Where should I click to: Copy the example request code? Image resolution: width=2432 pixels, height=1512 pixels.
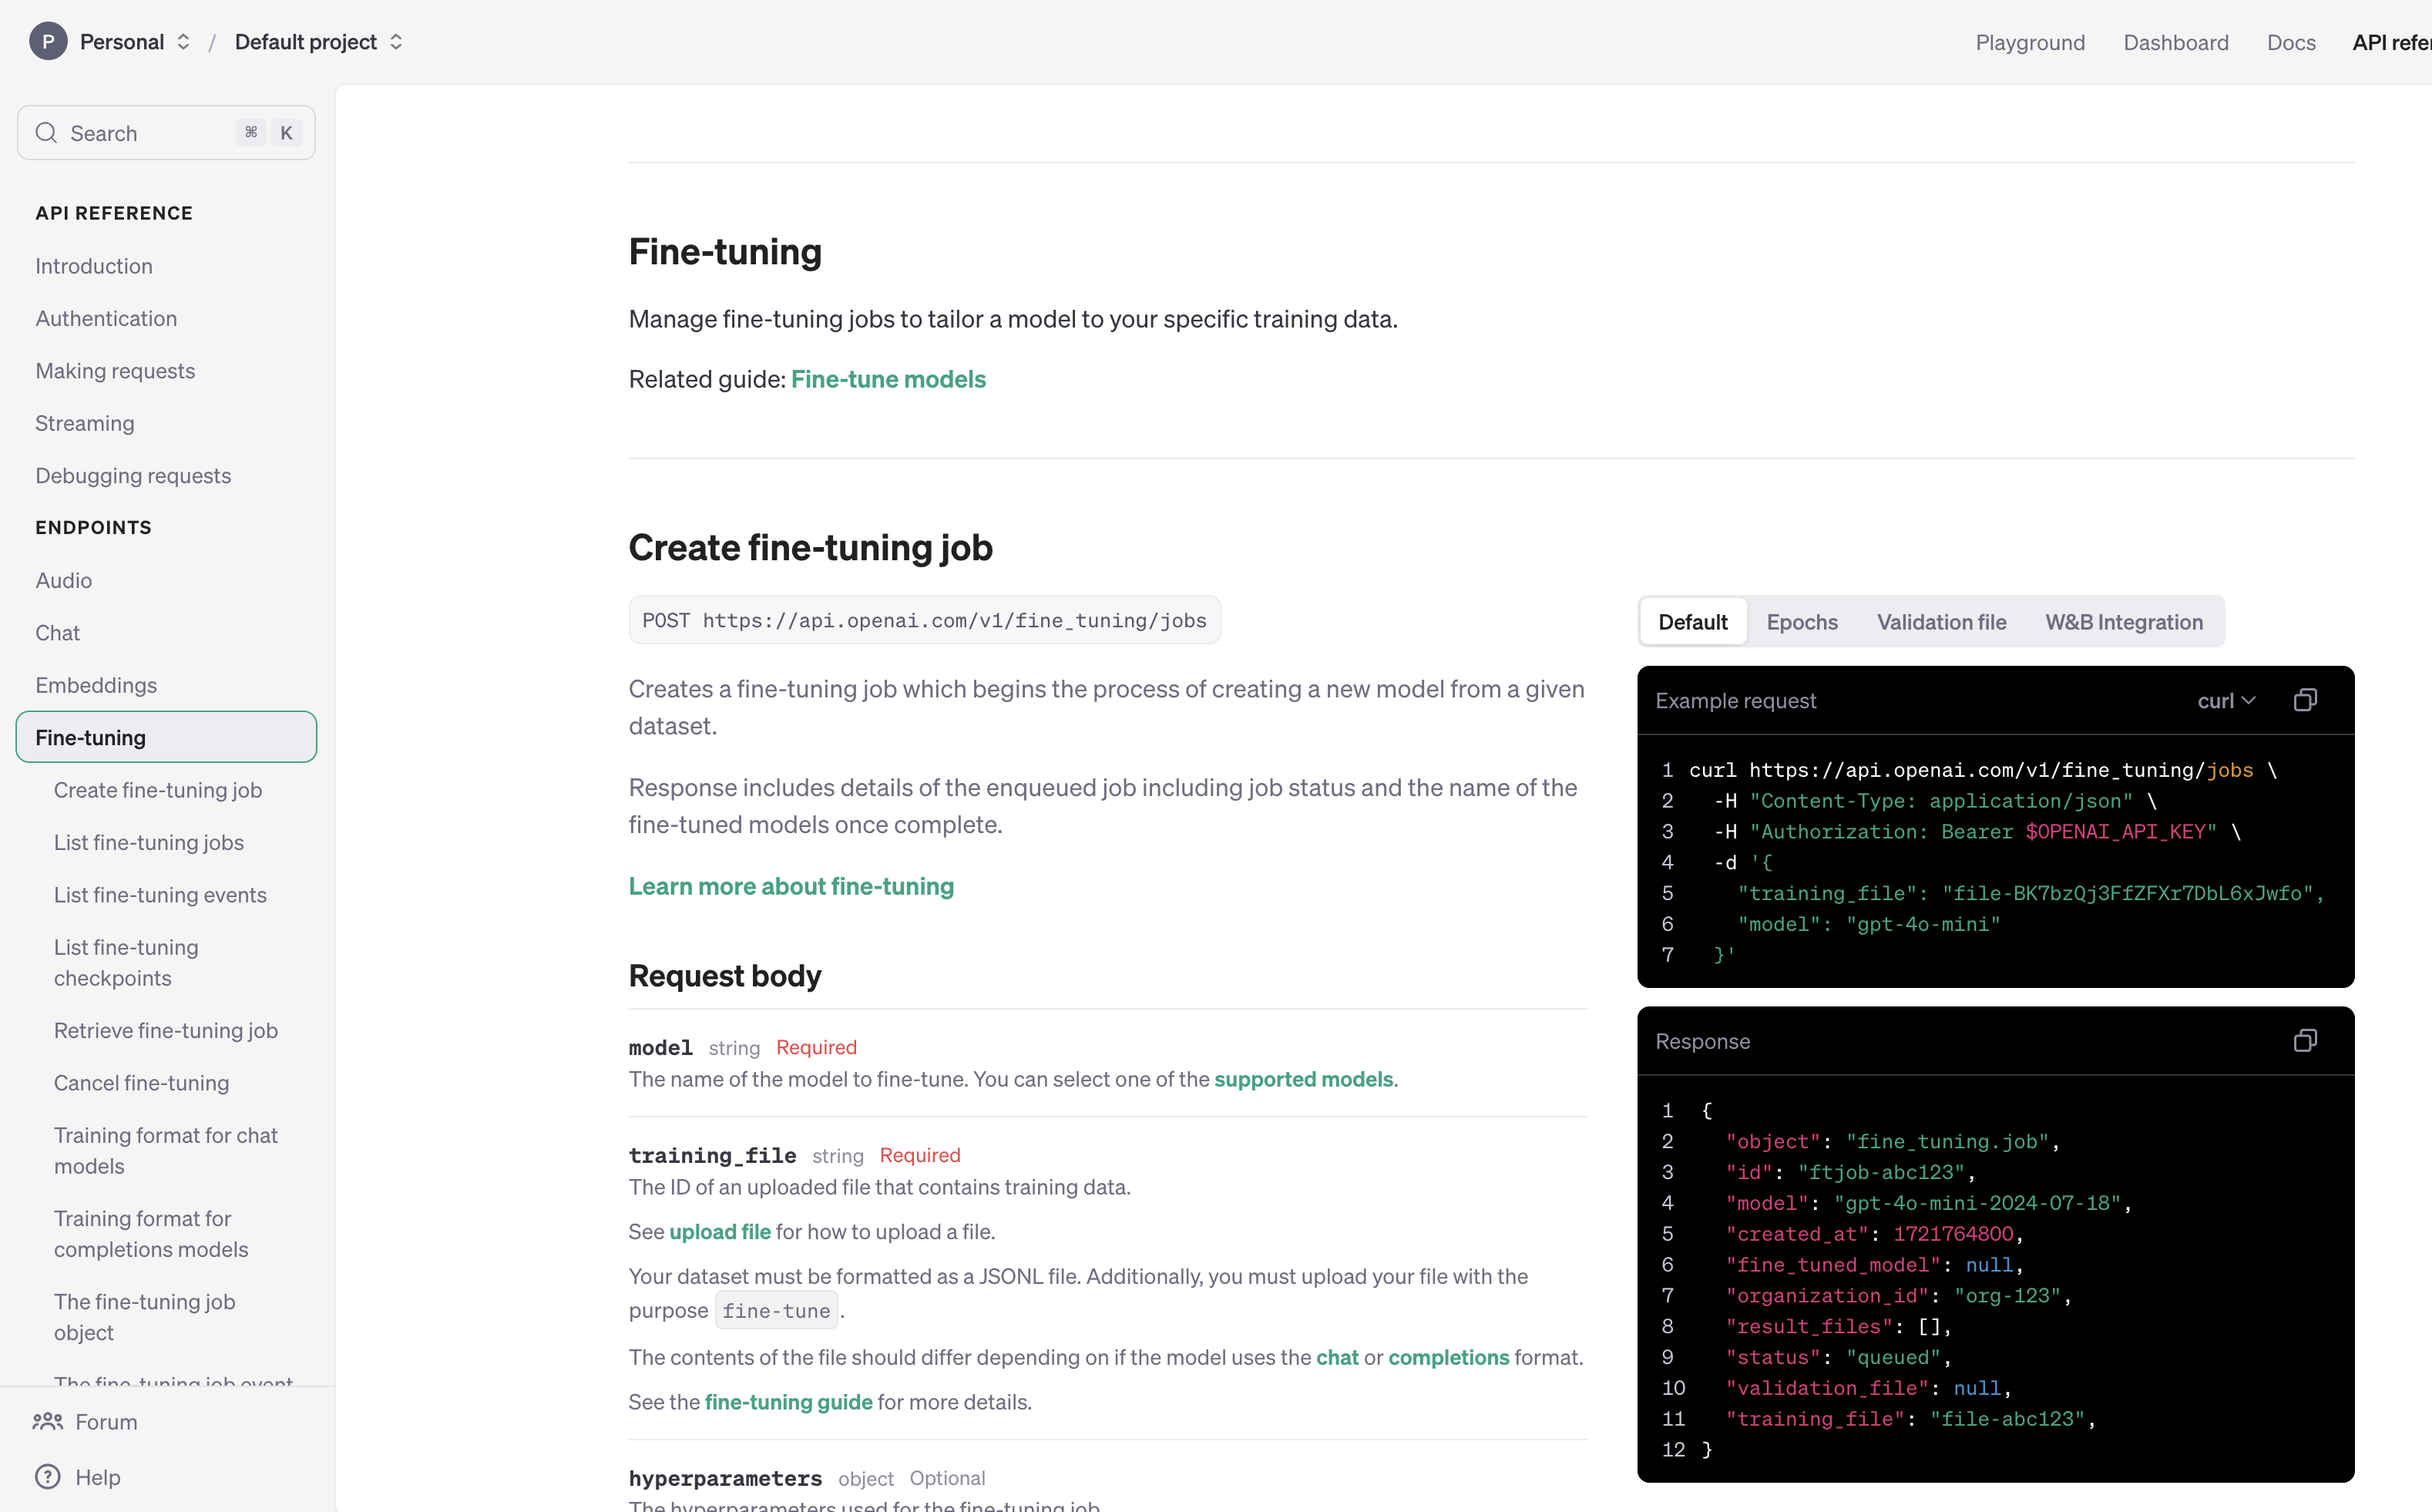[x=2305, y=700]
